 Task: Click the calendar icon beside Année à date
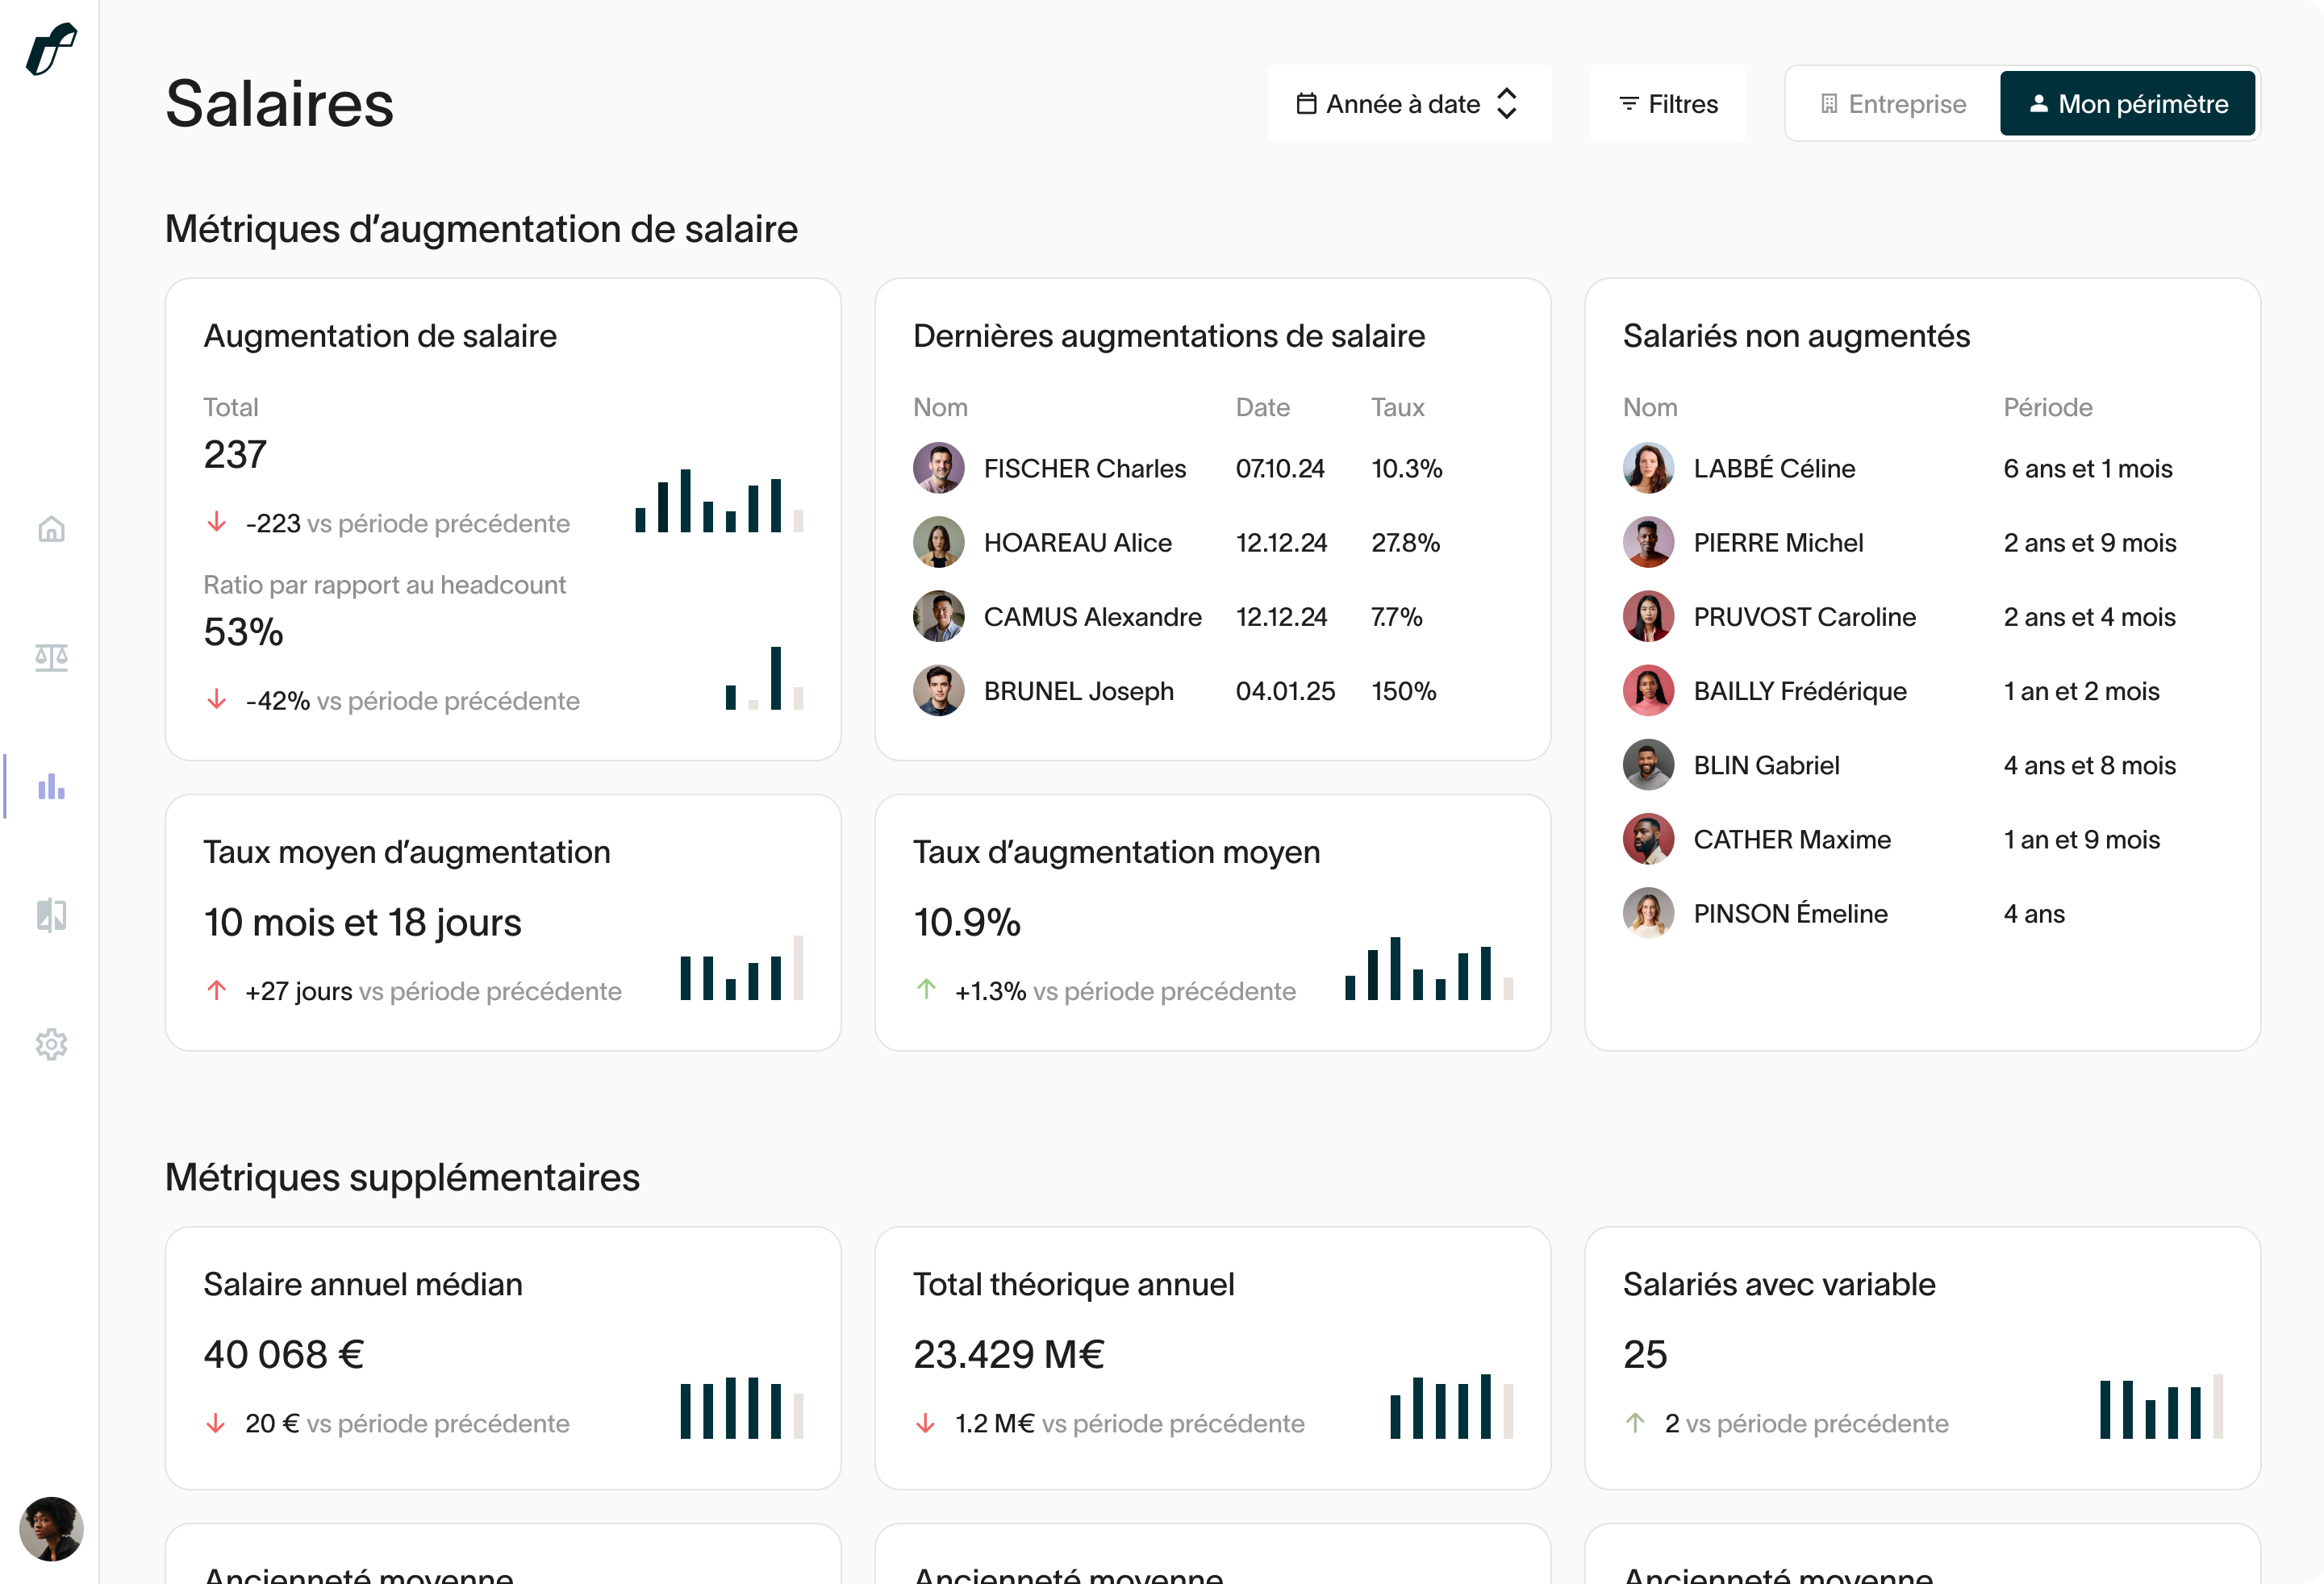point(1306,104)
